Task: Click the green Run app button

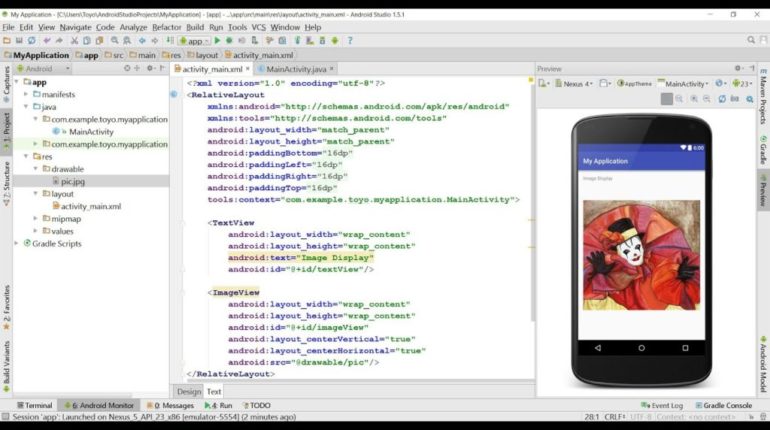Action: tap(217, 41)
